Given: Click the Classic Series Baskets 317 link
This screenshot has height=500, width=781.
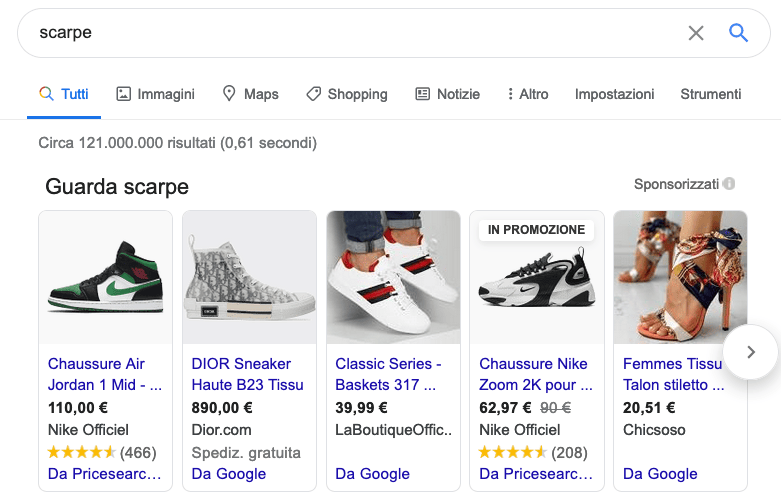Looking at the screenshot, I should (388, 374).
